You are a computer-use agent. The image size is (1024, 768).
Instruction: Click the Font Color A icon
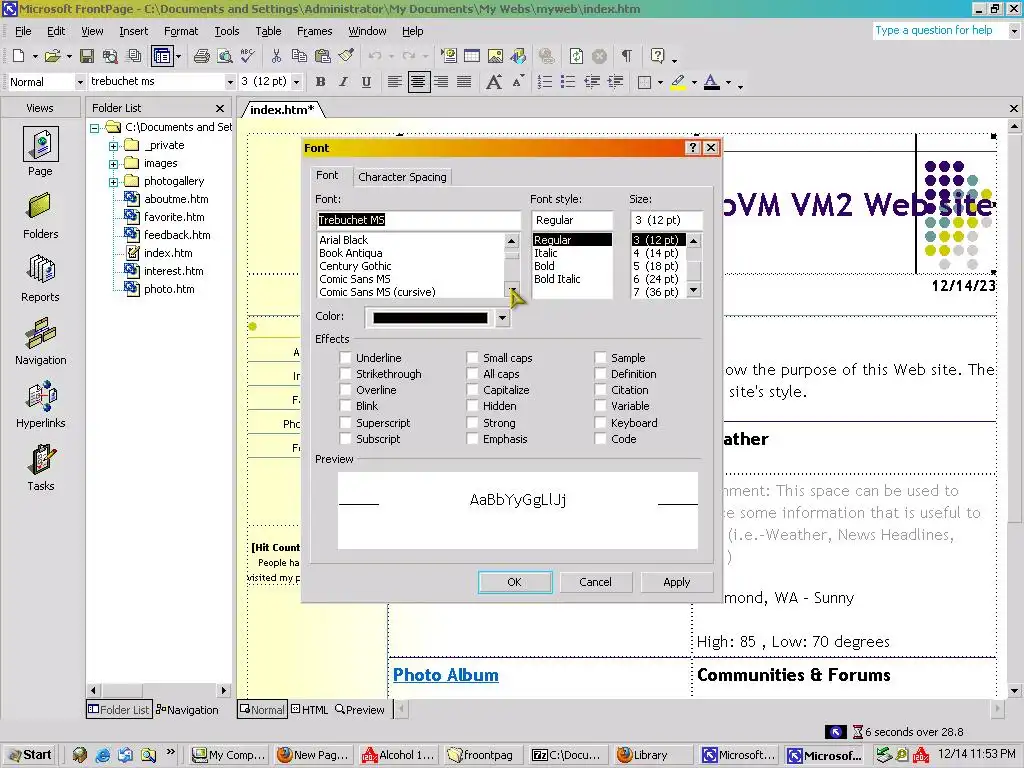712,82
